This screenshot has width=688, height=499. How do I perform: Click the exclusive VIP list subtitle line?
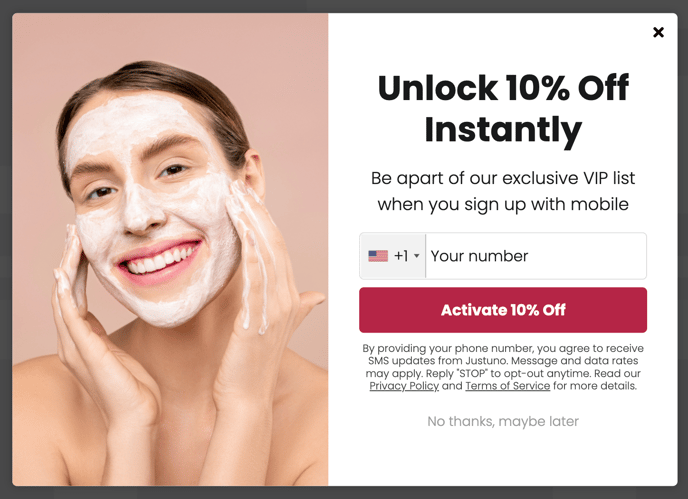click(x=503, y=178)
